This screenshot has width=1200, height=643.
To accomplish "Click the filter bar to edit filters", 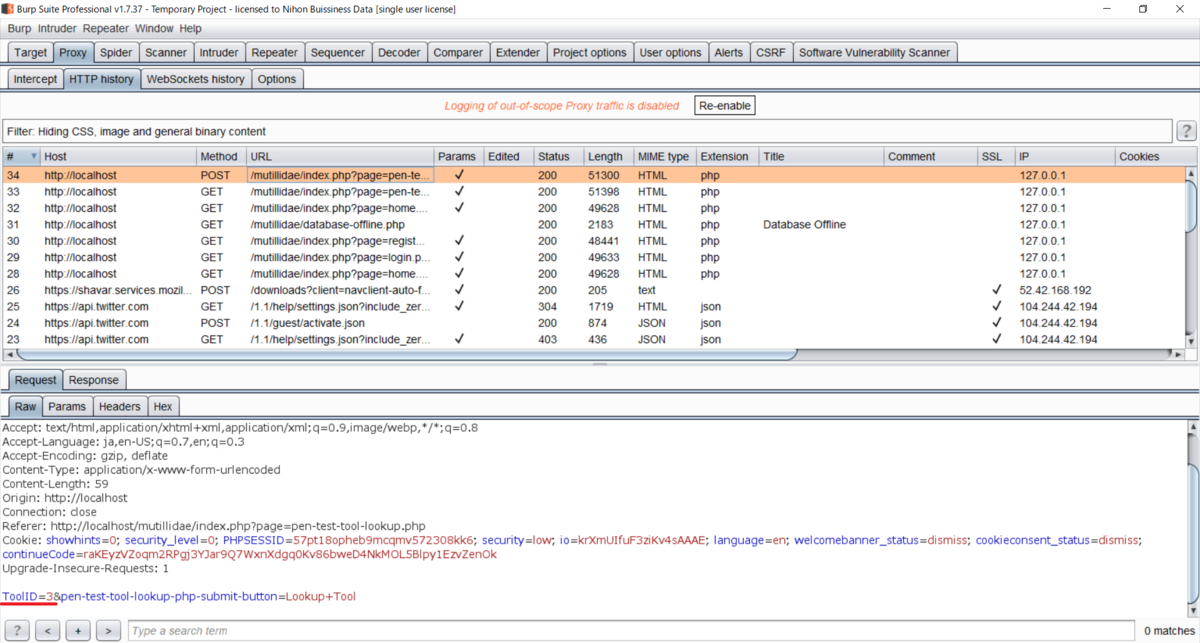I will coord(586,131).
